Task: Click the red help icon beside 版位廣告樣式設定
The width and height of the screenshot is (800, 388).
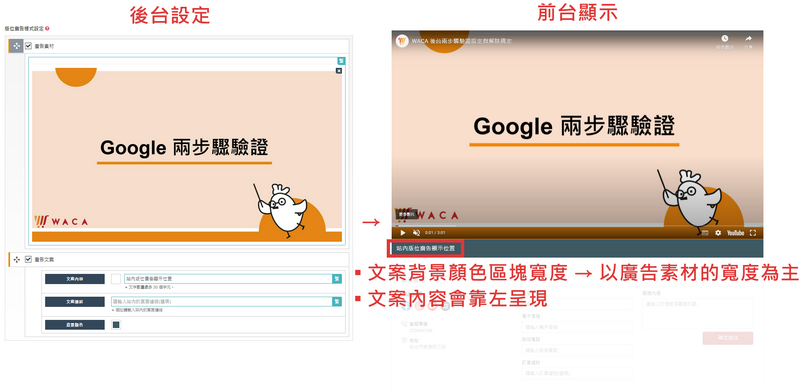Action: pos(47,30)
